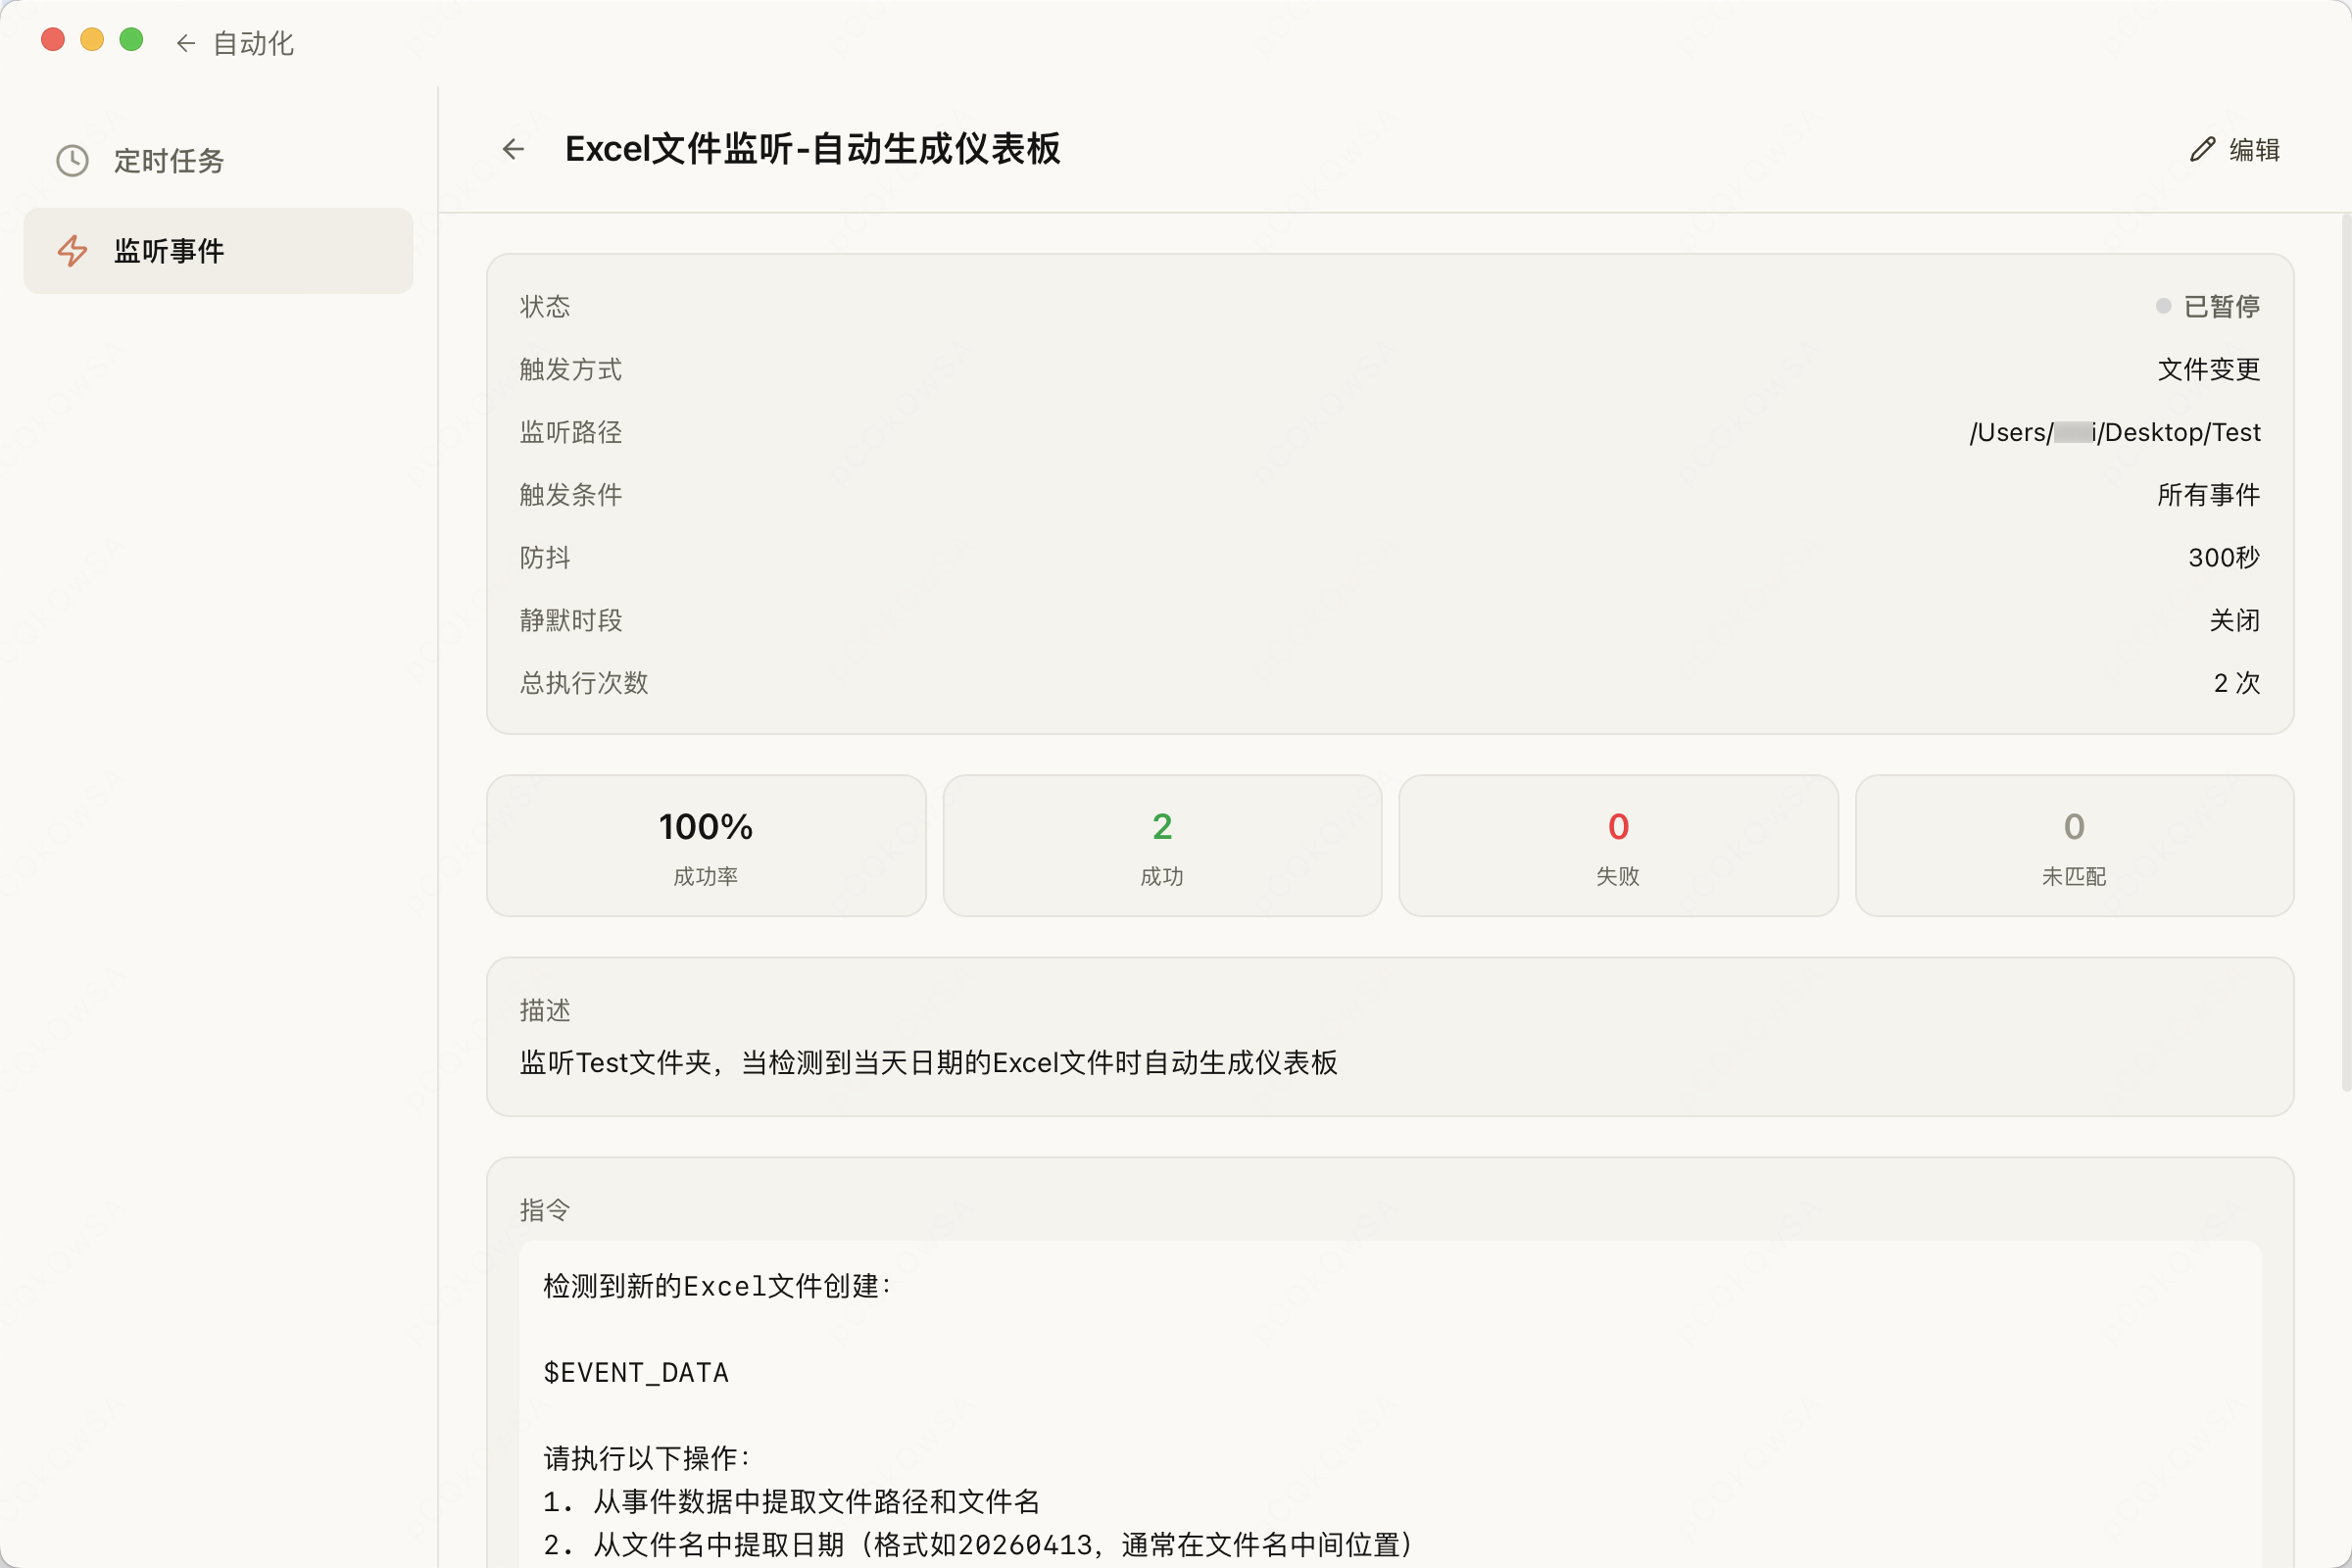Maximize the window with green button
Viewport: 2352px width, 1568px height.
point(131,39)
